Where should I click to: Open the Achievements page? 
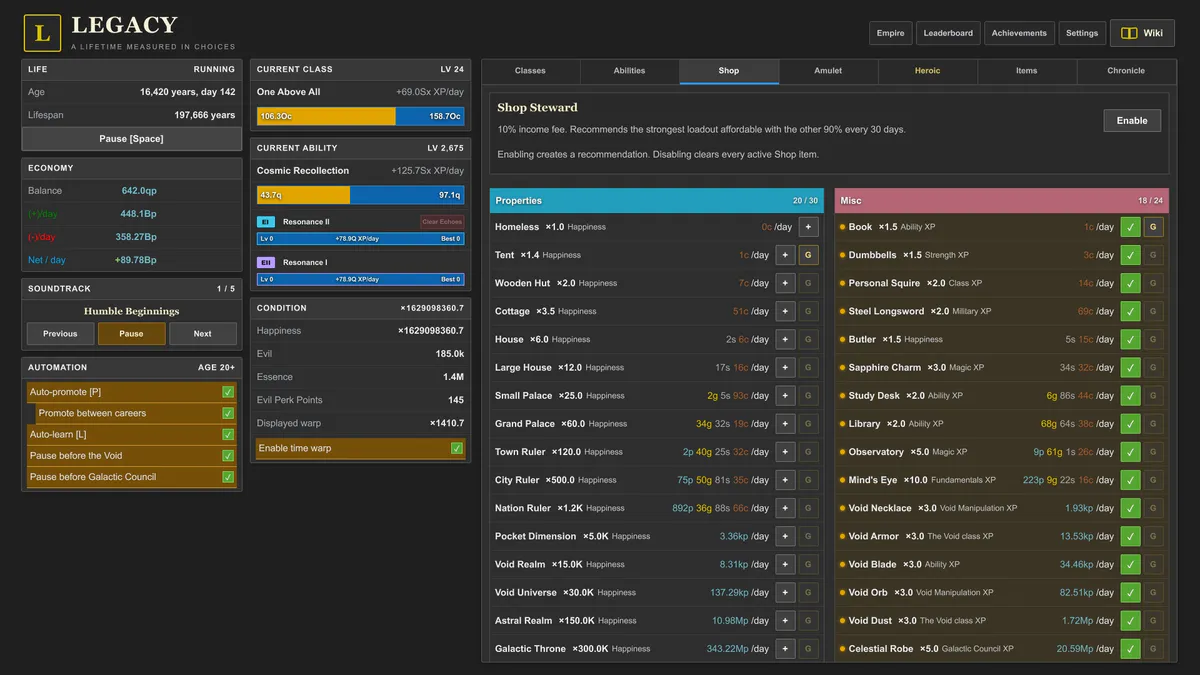(1019, 33)
